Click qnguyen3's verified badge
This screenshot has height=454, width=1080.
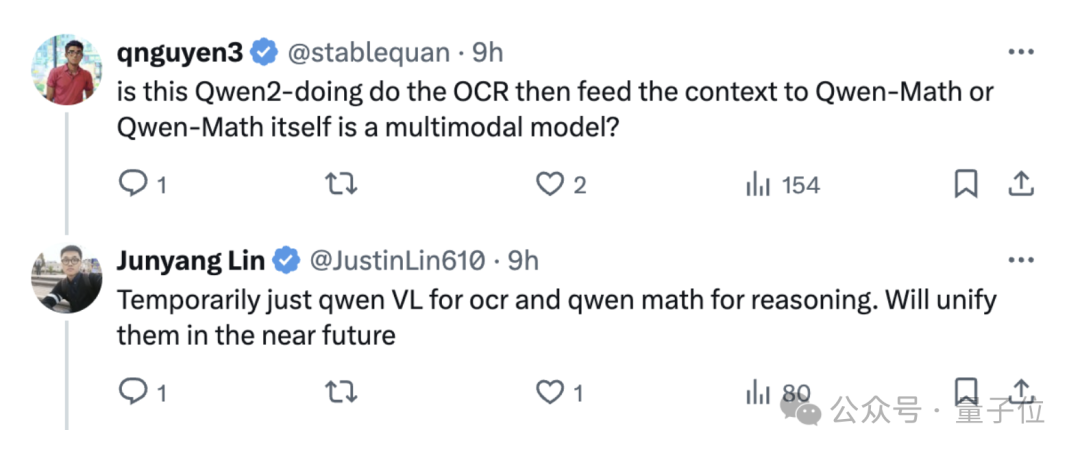tap(264, 52)
